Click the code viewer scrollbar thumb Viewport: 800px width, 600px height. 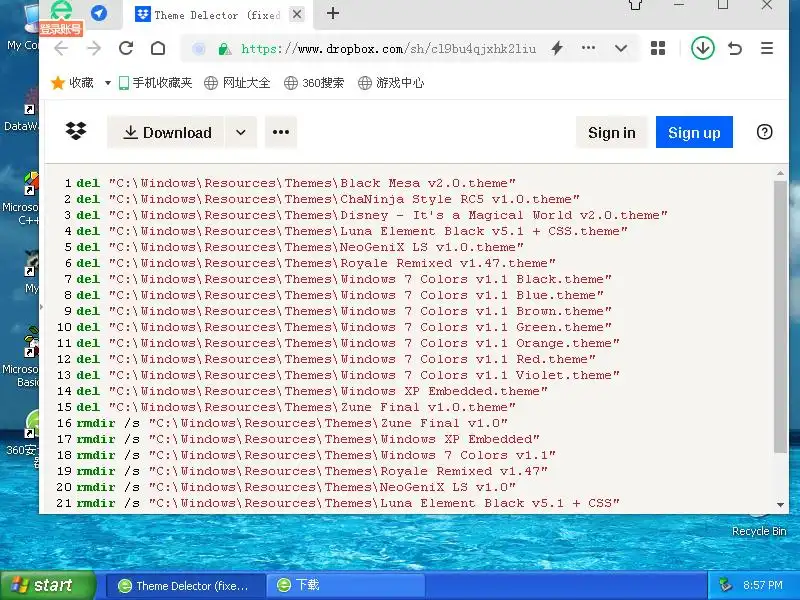[x=780, y=316]
